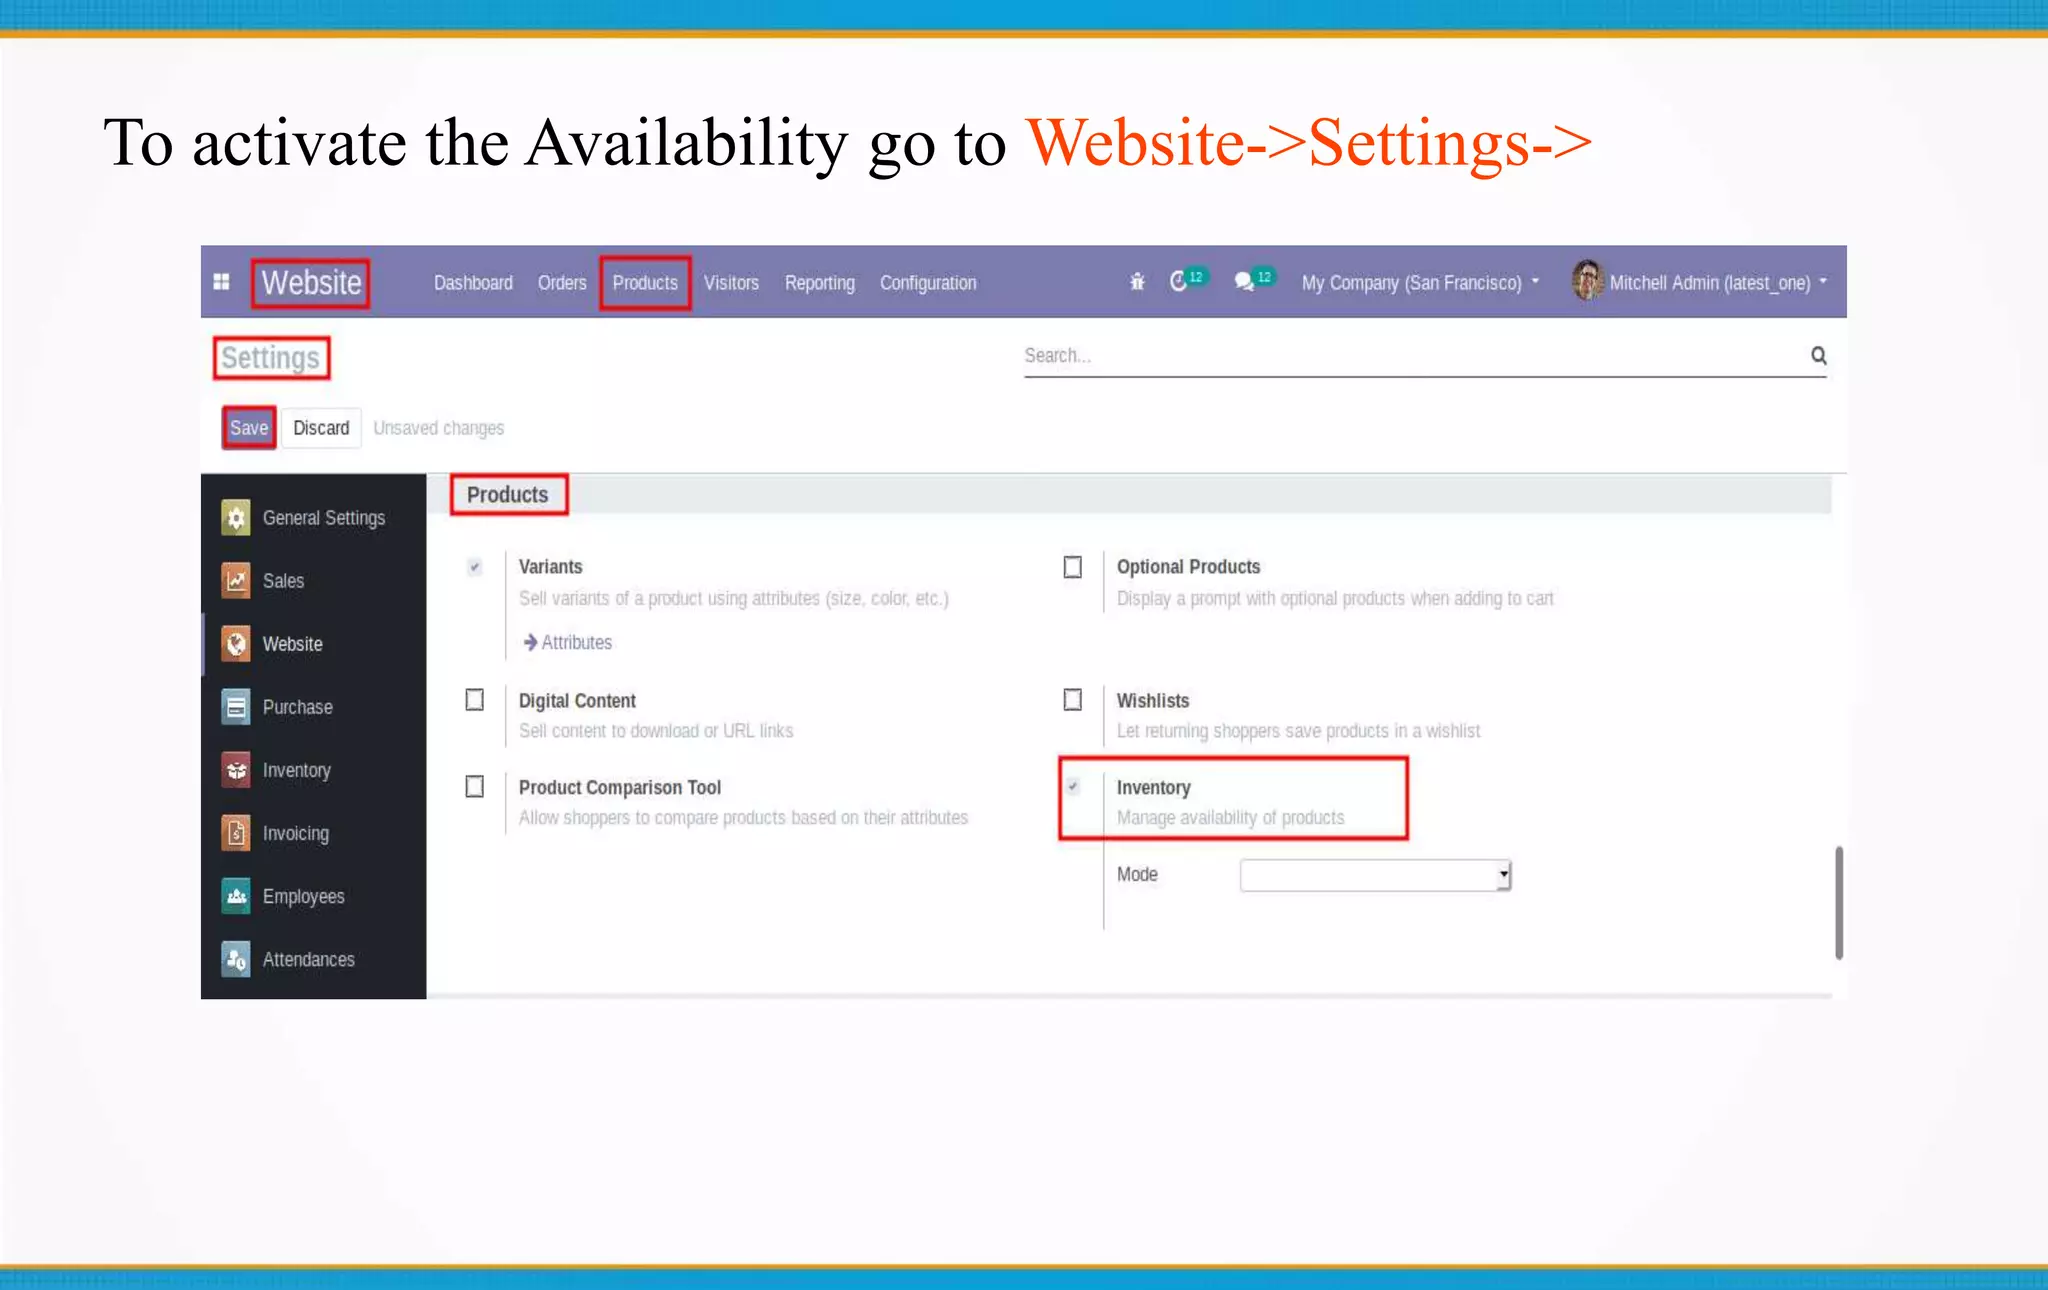This screenshot has height=1290, width=2048.
Task: Toggle the Inventory availability checkbox
Action: pyautogui.click(x=1073, y=787)
